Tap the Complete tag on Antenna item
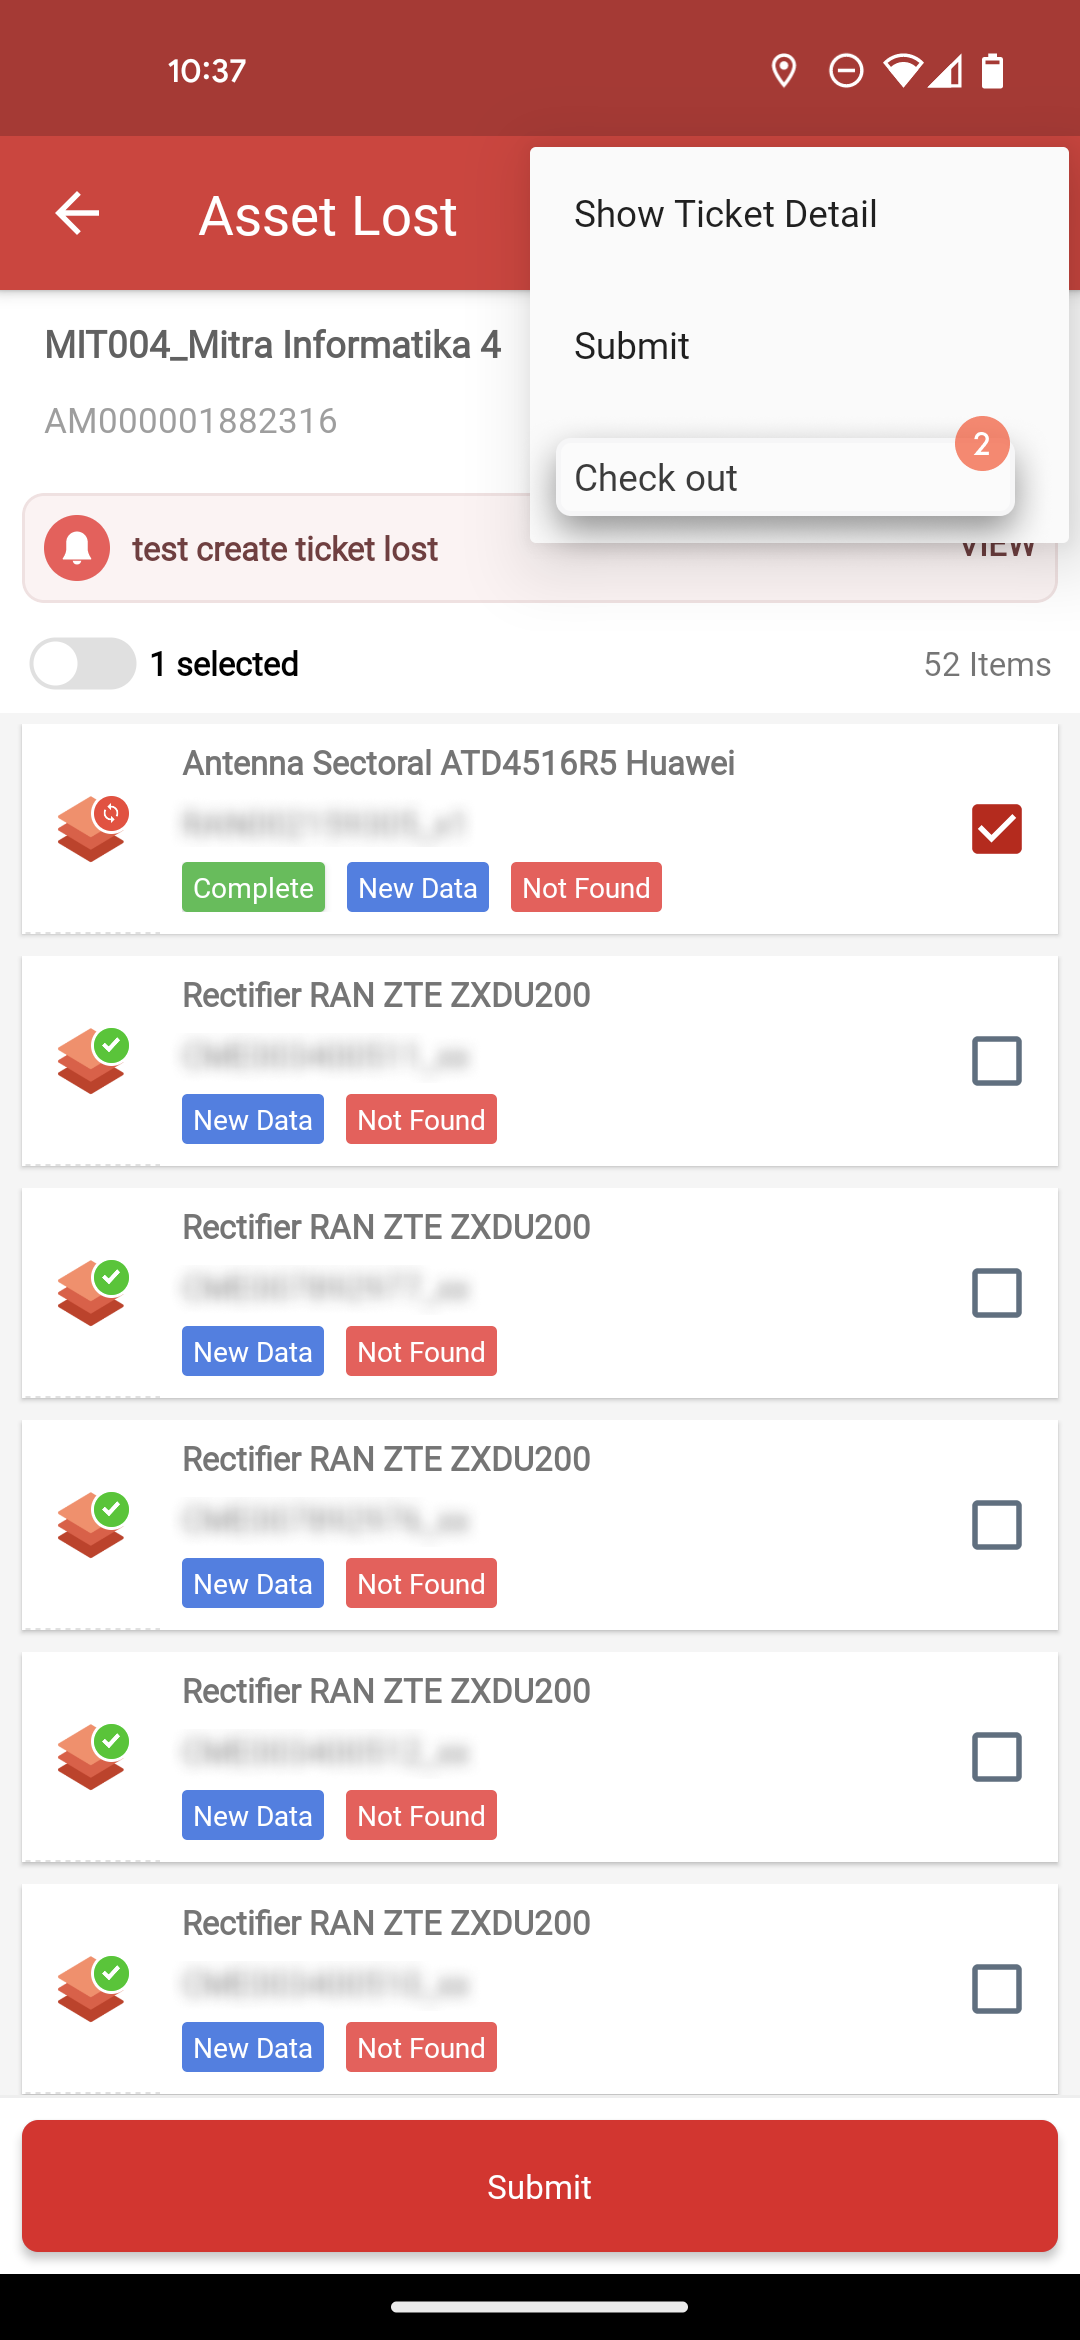The width and height of the screenshot is (1080, 2340). click(x=253, y=887)
